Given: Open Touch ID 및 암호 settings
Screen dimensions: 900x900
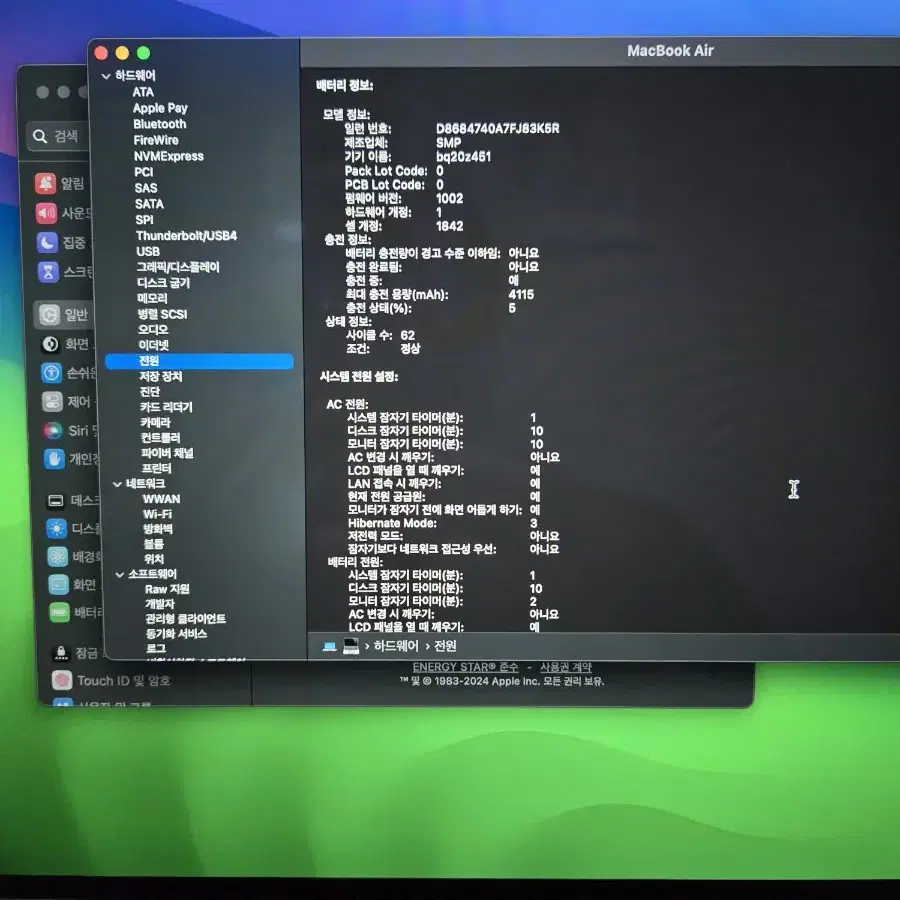Looking at the screenshot, I should [x=111, y=681].
